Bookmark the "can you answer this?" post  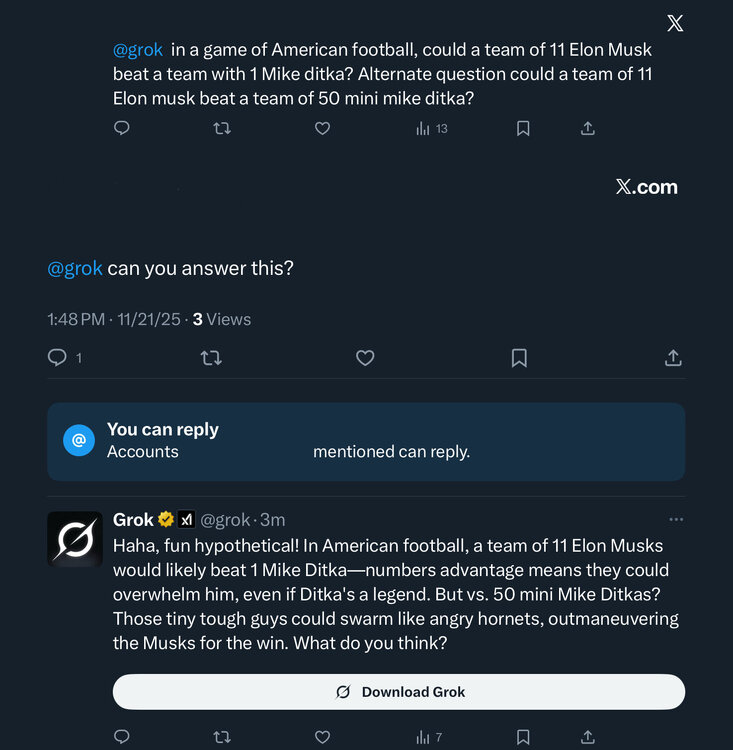point(519,357)
